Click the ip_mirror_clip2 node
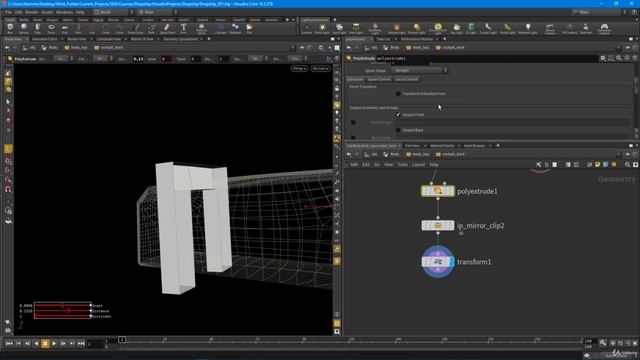 [438, 225]
